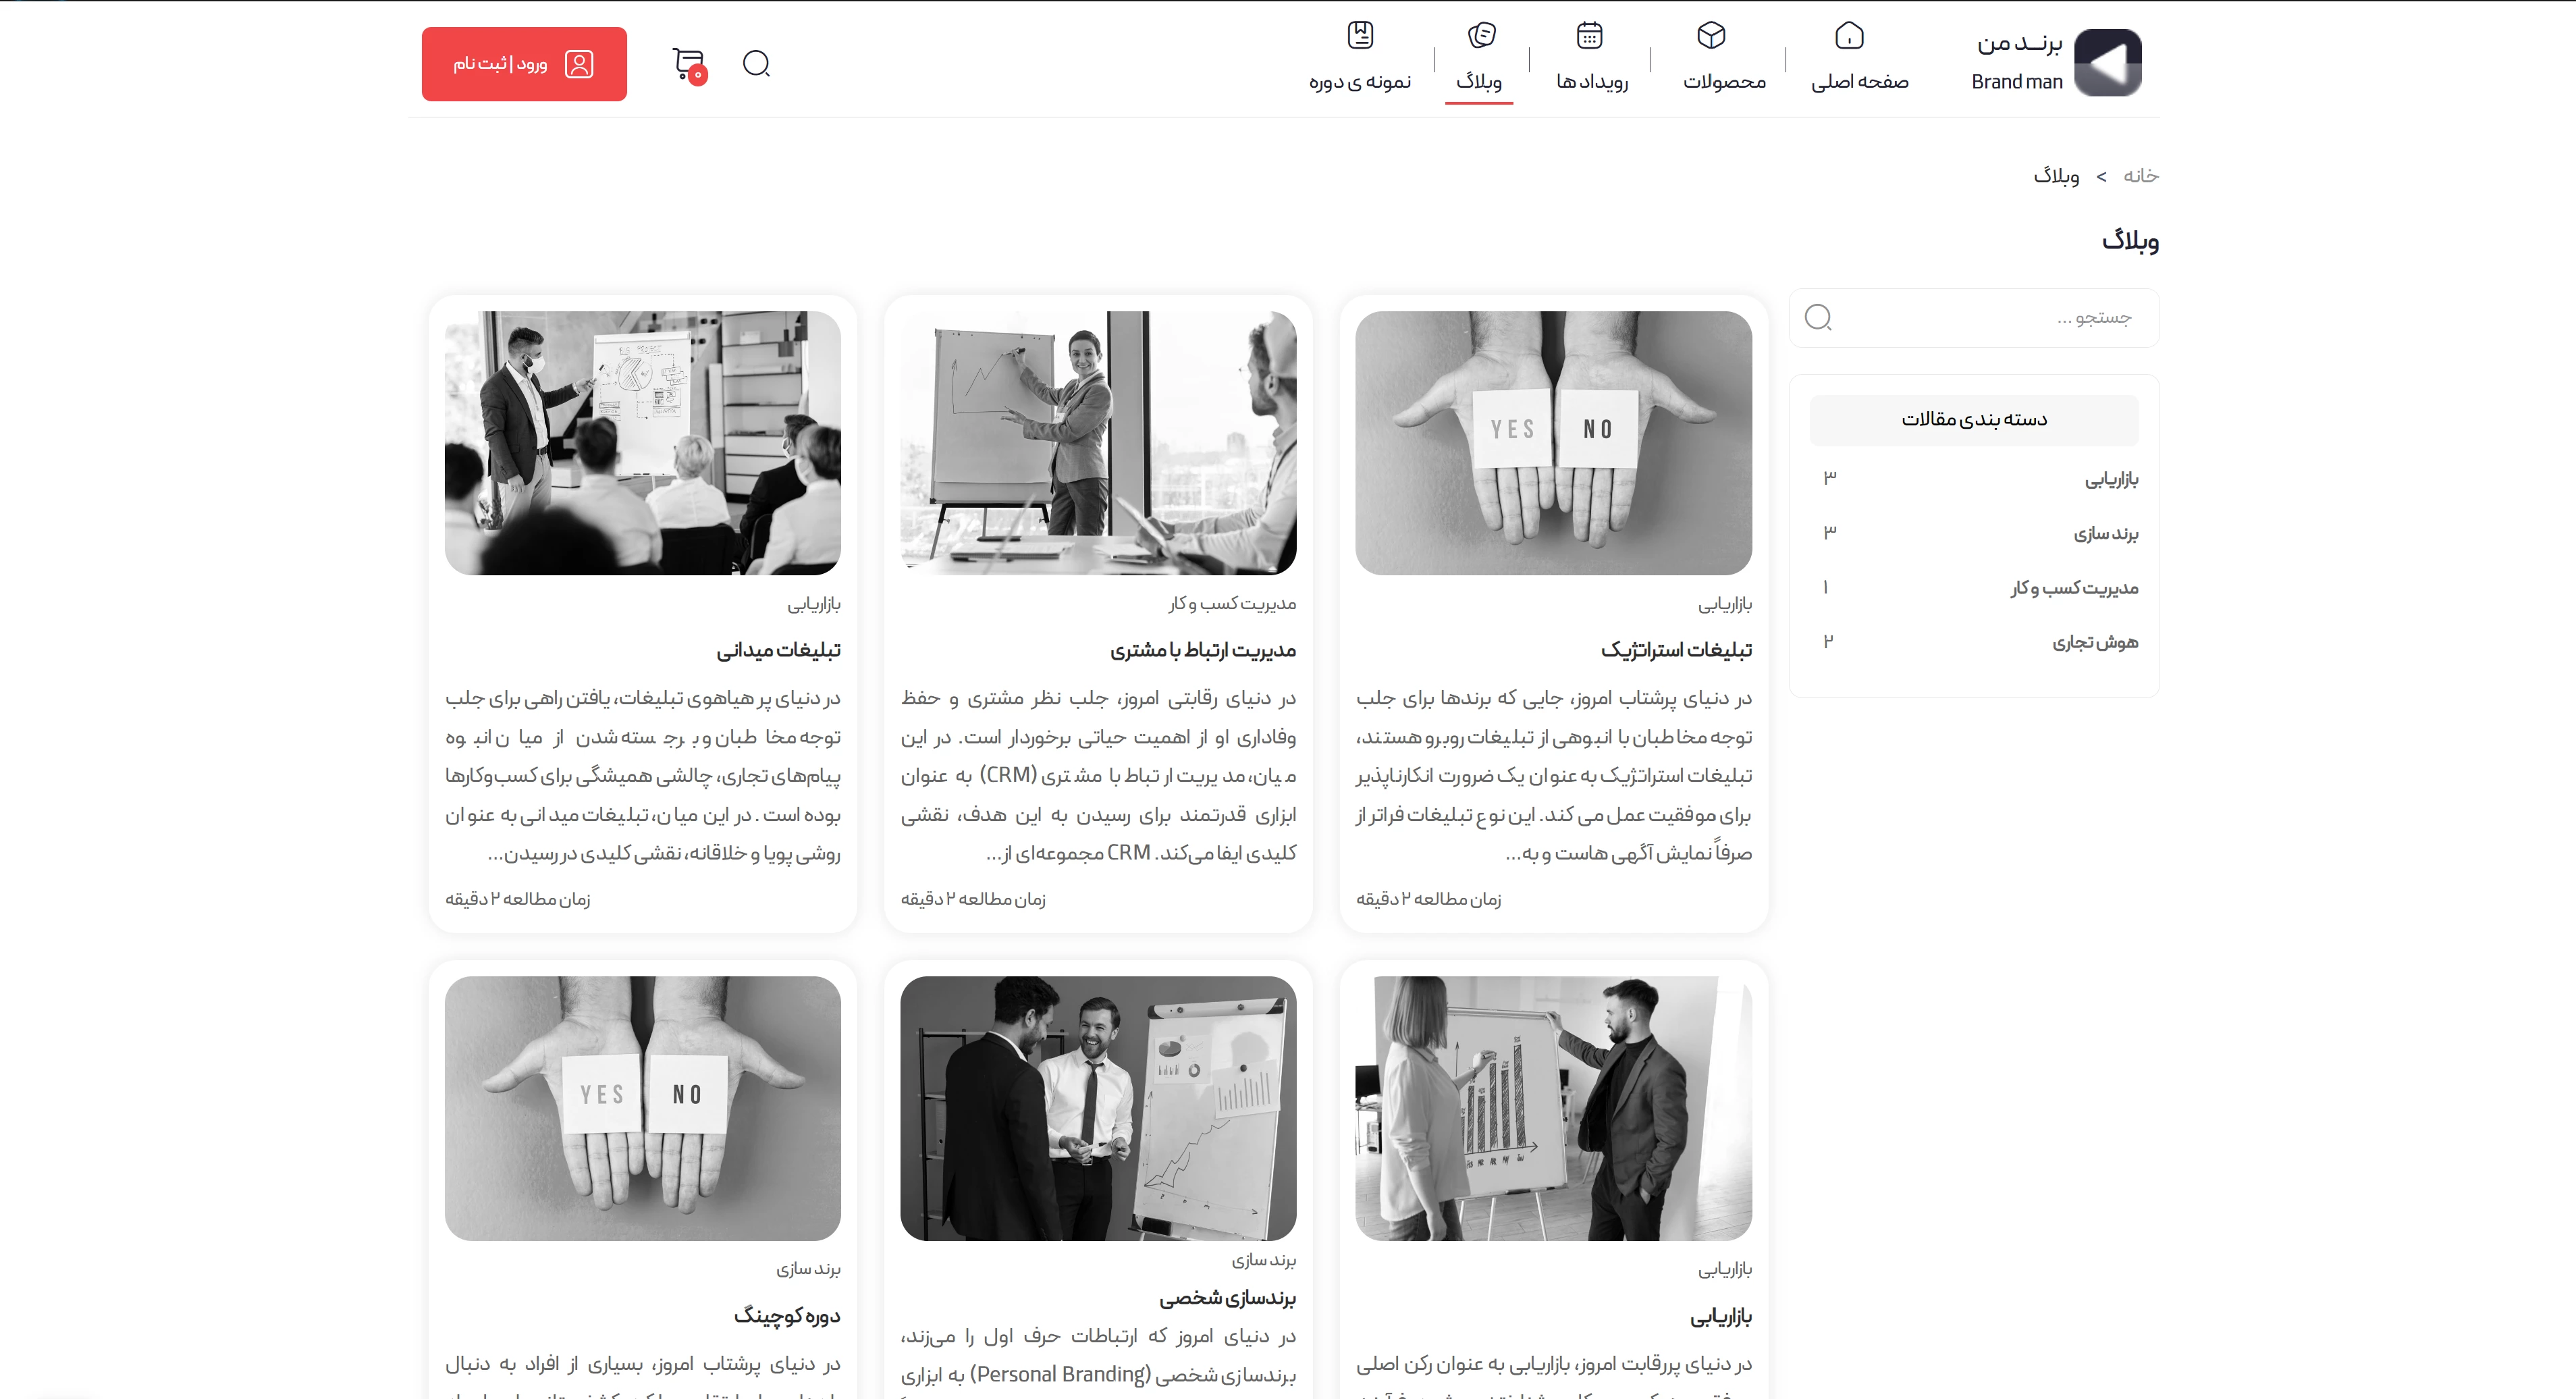2576x1399 pixels.
Task: Open the shopping cart icon
Action: click(688, 64)
